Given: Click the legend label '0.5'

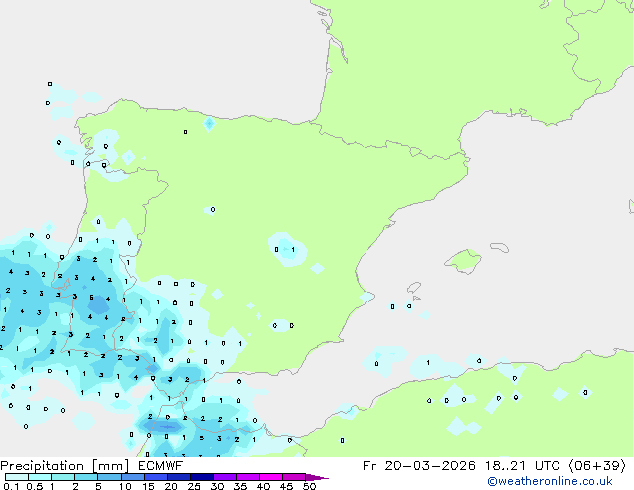Looking at the screenshot, I should tap(34, 486).
